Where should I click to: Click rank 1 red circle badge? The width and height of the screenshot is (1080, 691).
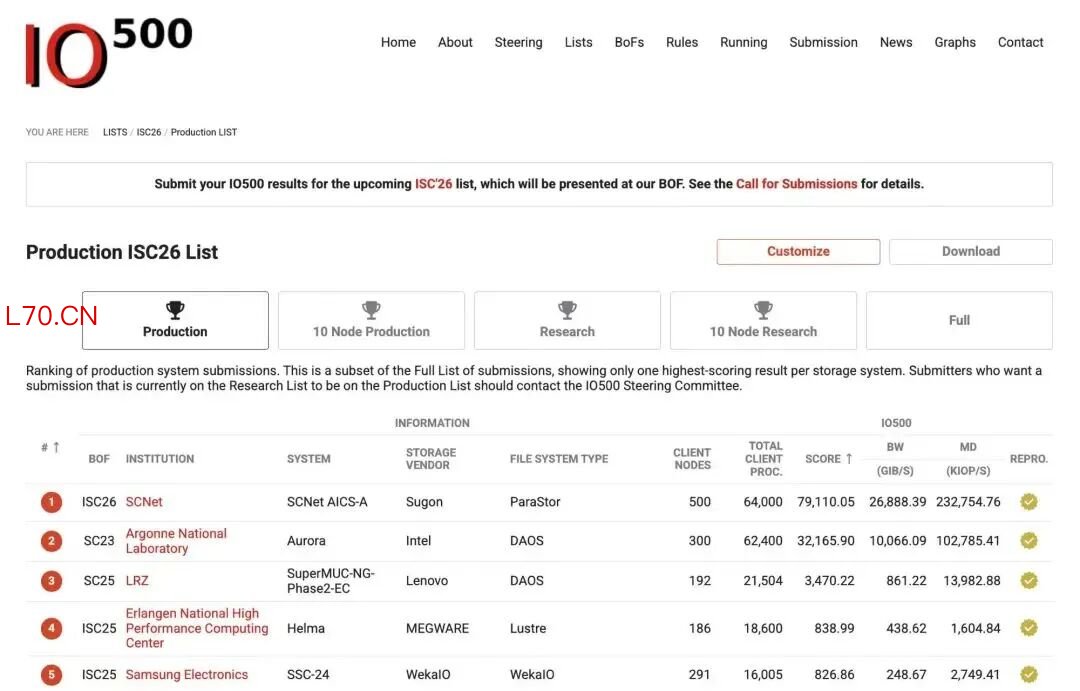tap(51, 502)
